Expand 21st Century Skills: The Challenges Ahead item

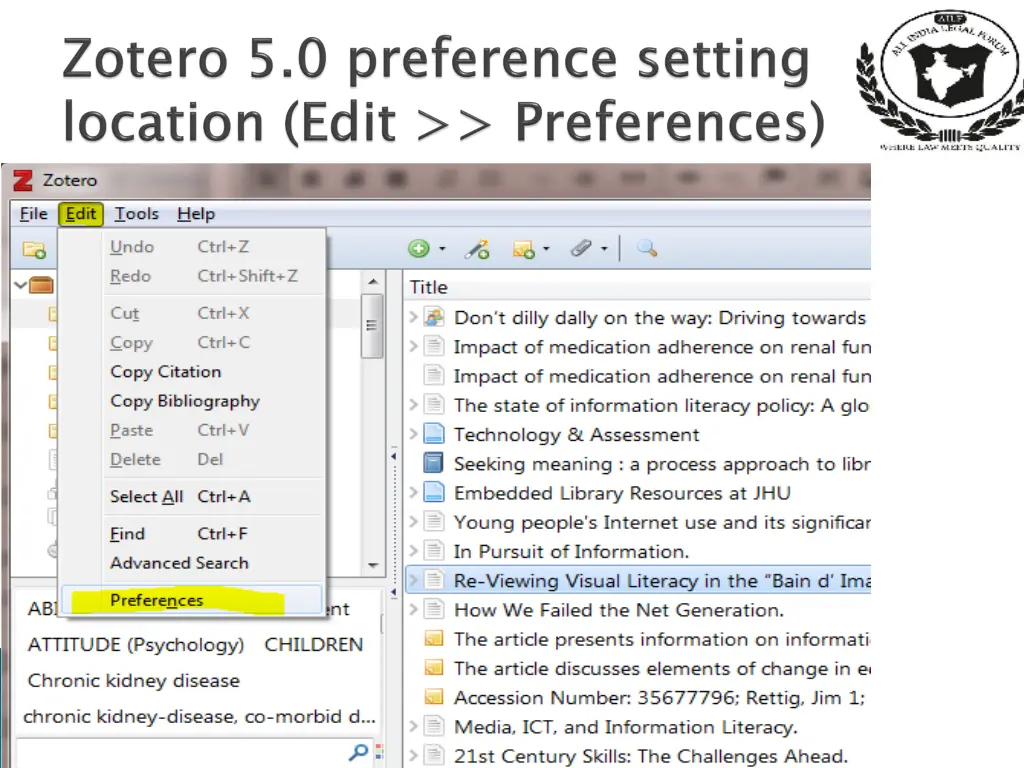click(x=413, y=755)
